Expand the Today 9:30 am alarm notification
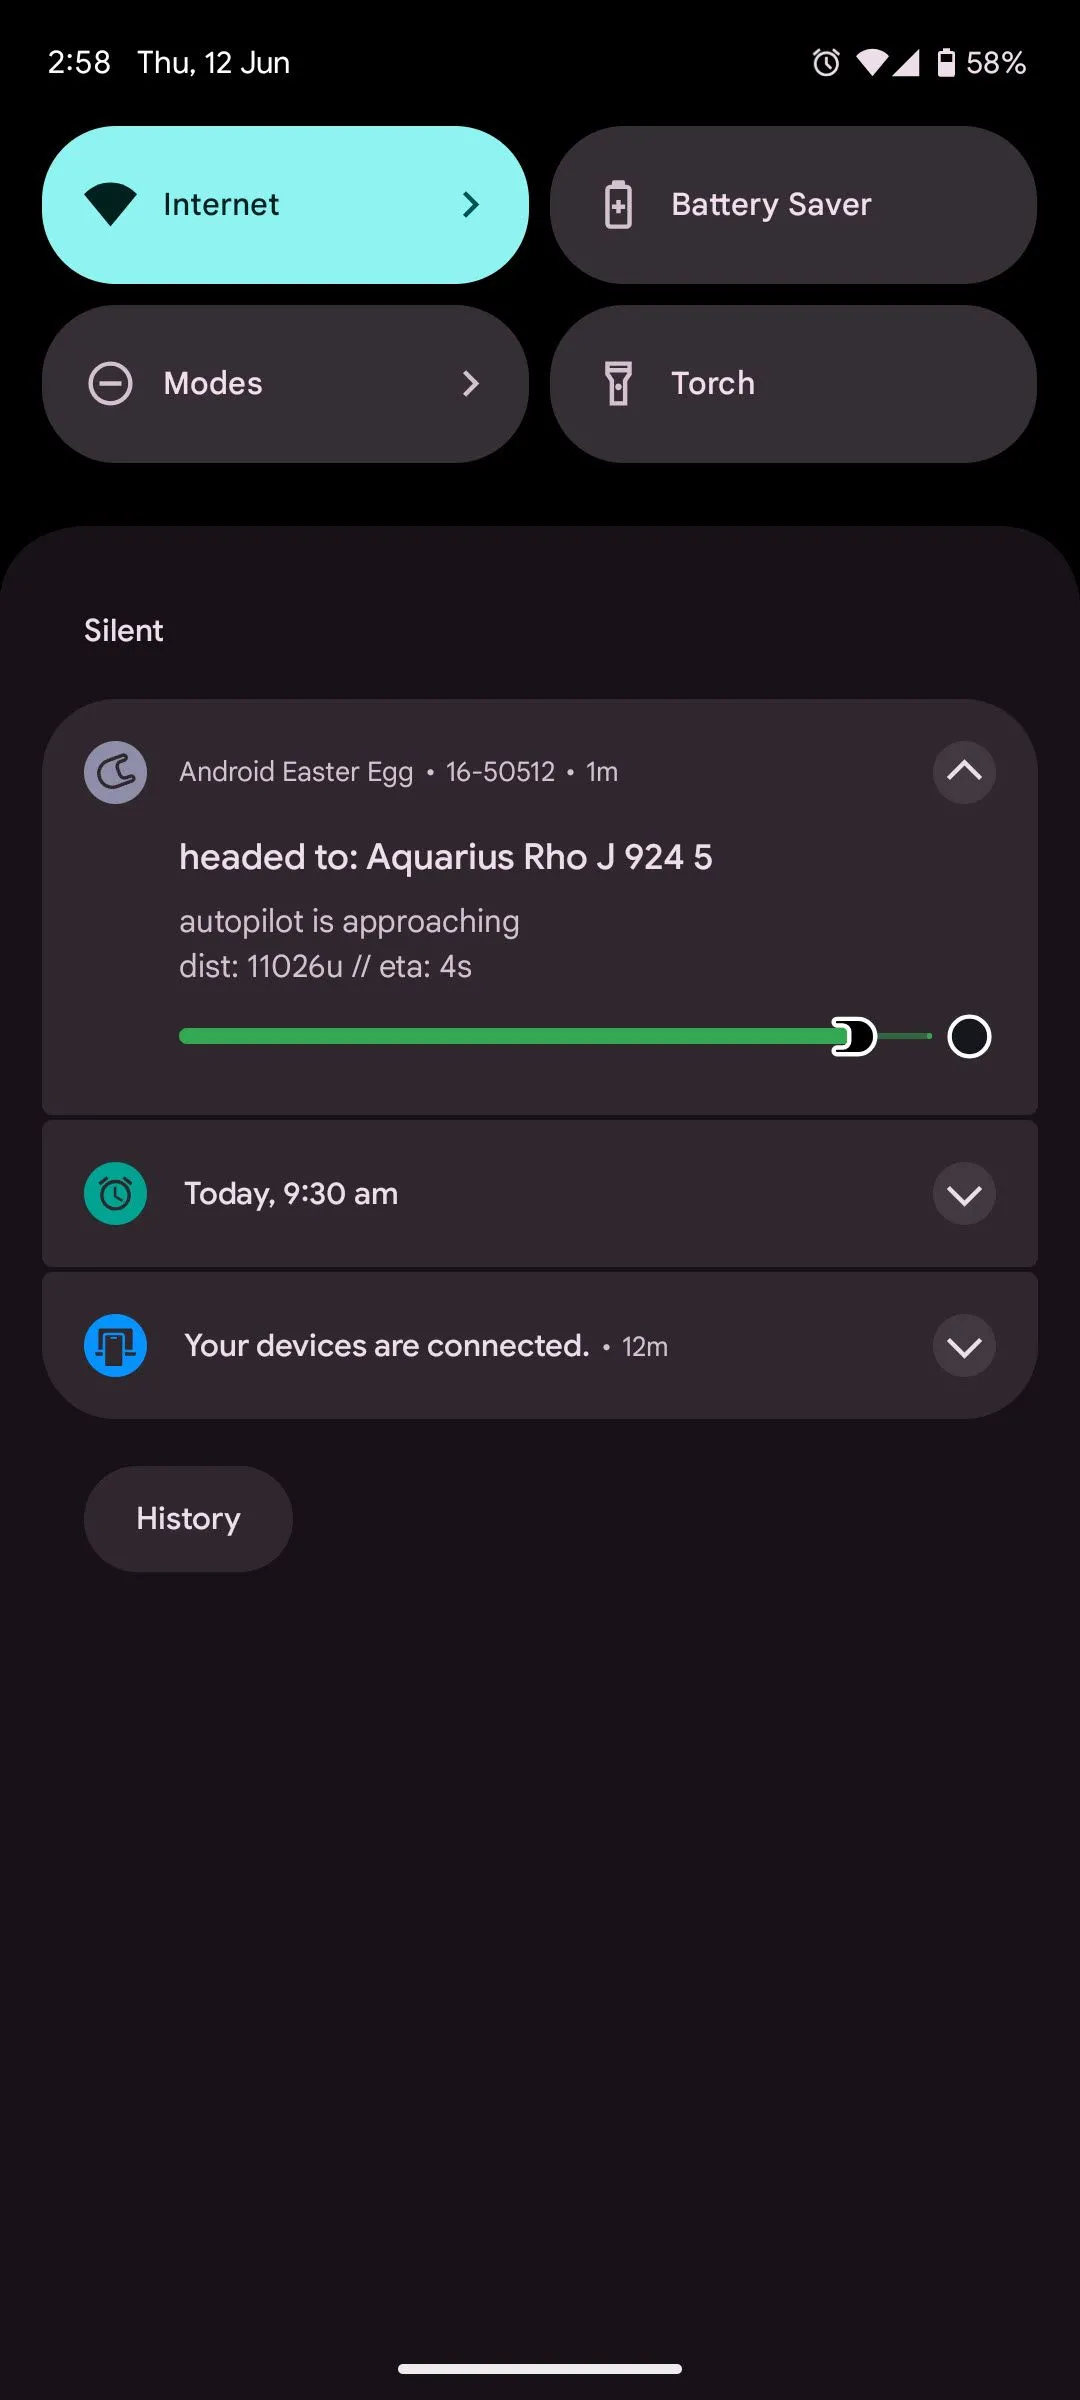Screen dimensions: 1080x2400 pos(964,1194)
